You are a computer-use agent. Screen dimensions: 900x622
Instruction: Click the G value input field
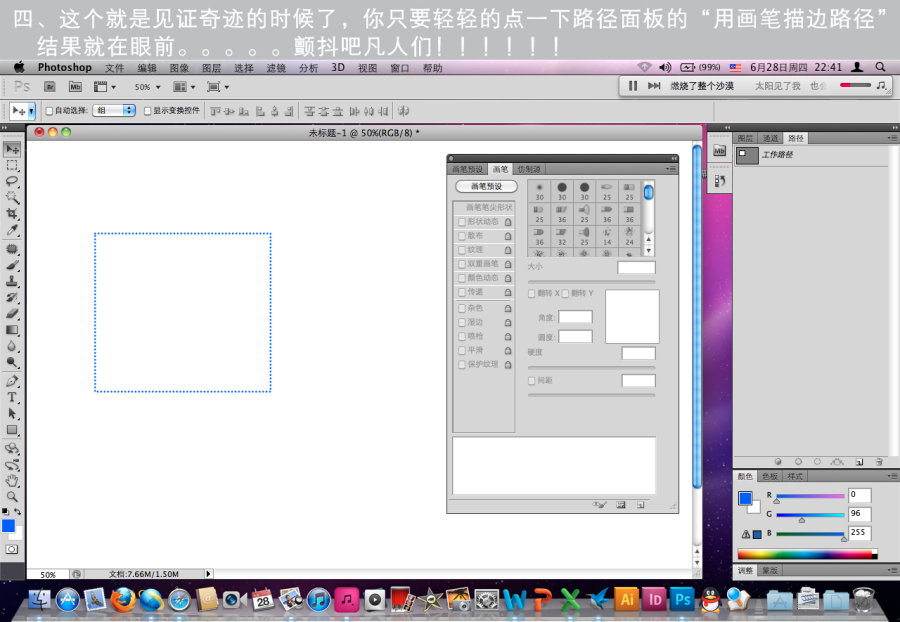click(x=859, y=514)
